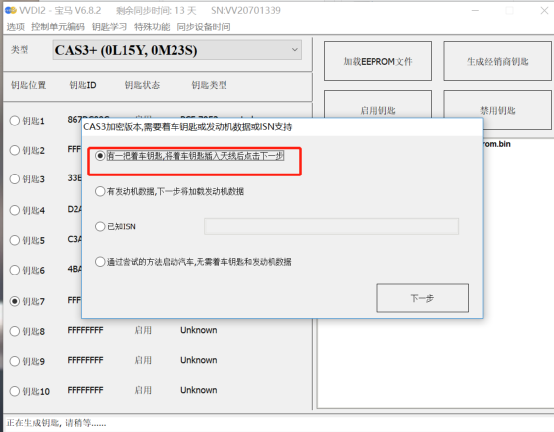Click Unknown type in 钥匙10 row
The height and width of the screenshot is (432, 554).
[x=199, y=390]
